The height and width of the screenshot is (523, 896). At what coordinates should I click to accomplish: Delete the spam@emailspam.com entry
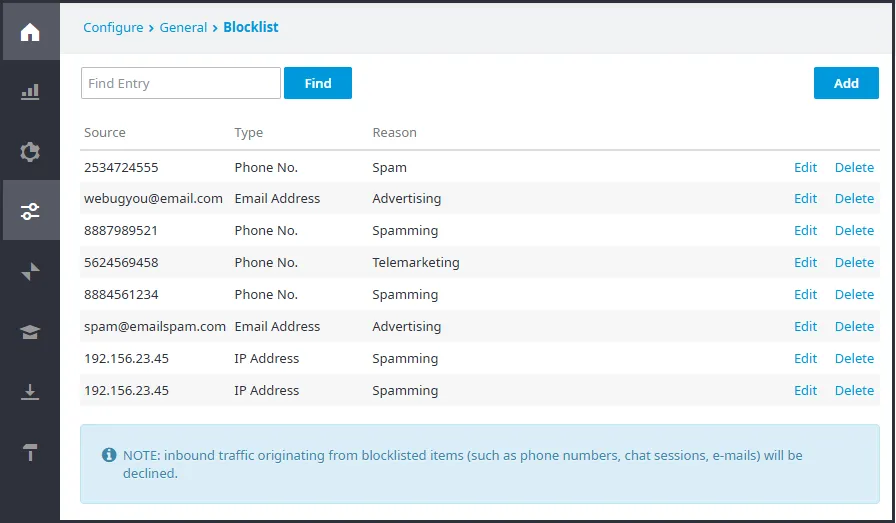point(854,326)
